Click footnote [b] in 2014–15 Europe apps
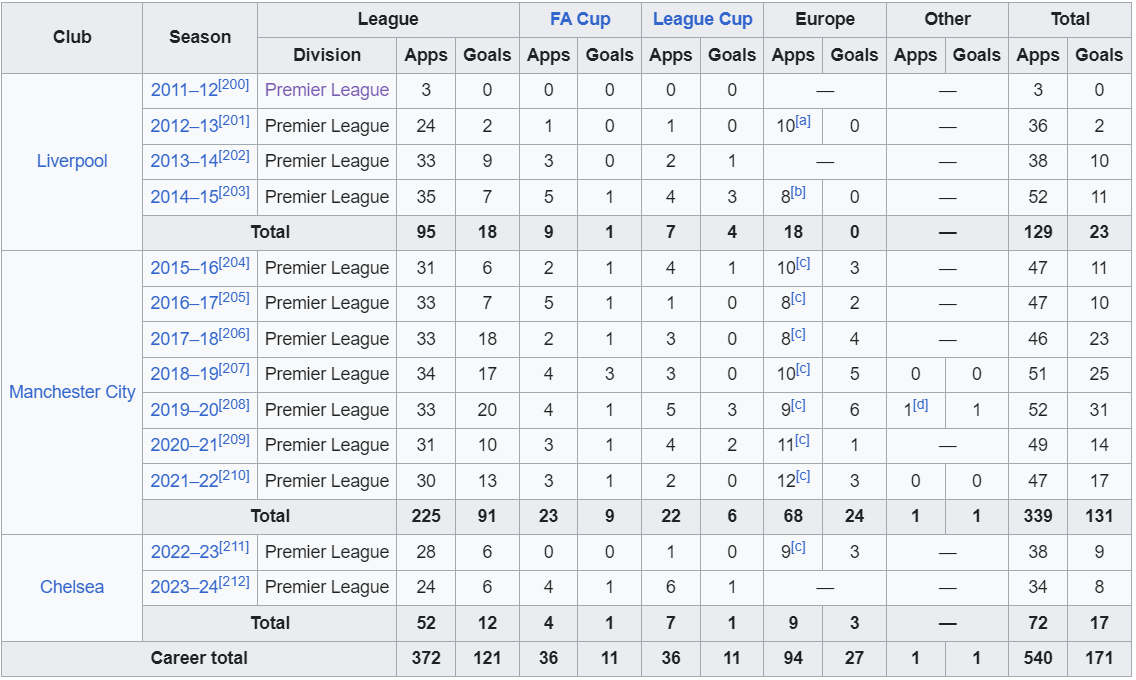 coord(798,192)
